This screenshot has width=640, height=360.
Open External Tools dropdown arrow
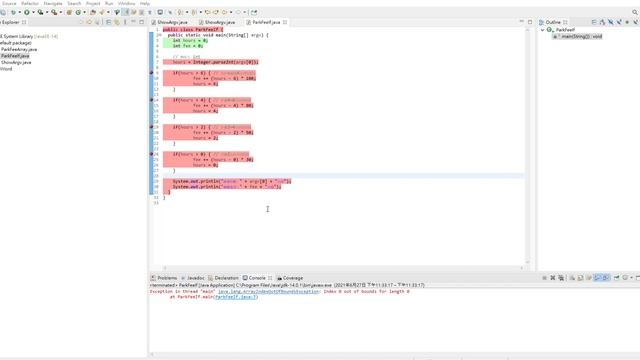pos(60,12)
